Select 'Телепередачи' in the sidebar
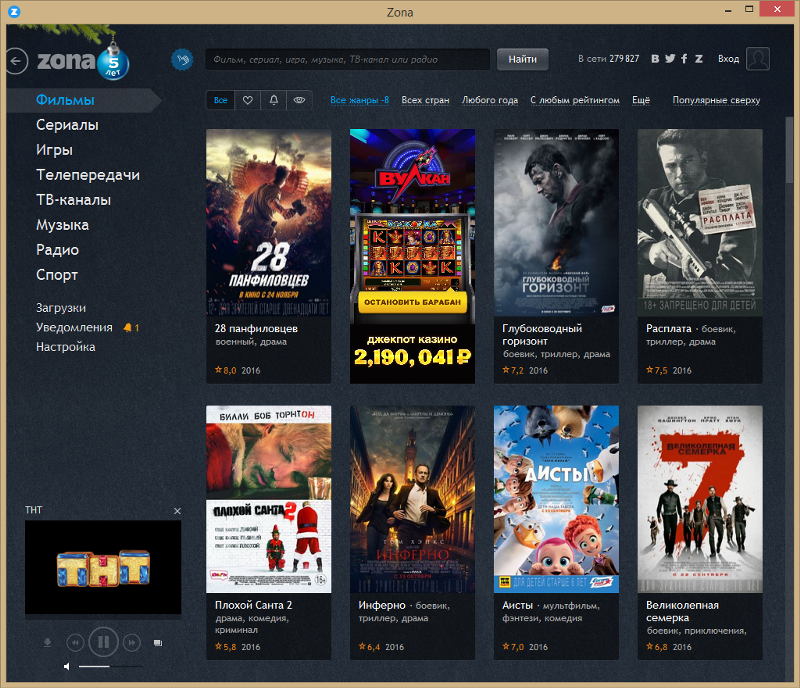 coord(88,175)
